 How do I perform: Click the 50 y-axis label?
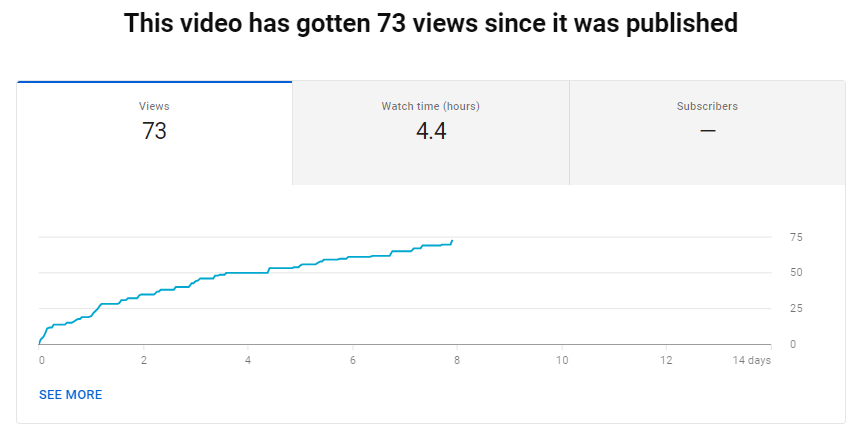[x=796, y=273]
